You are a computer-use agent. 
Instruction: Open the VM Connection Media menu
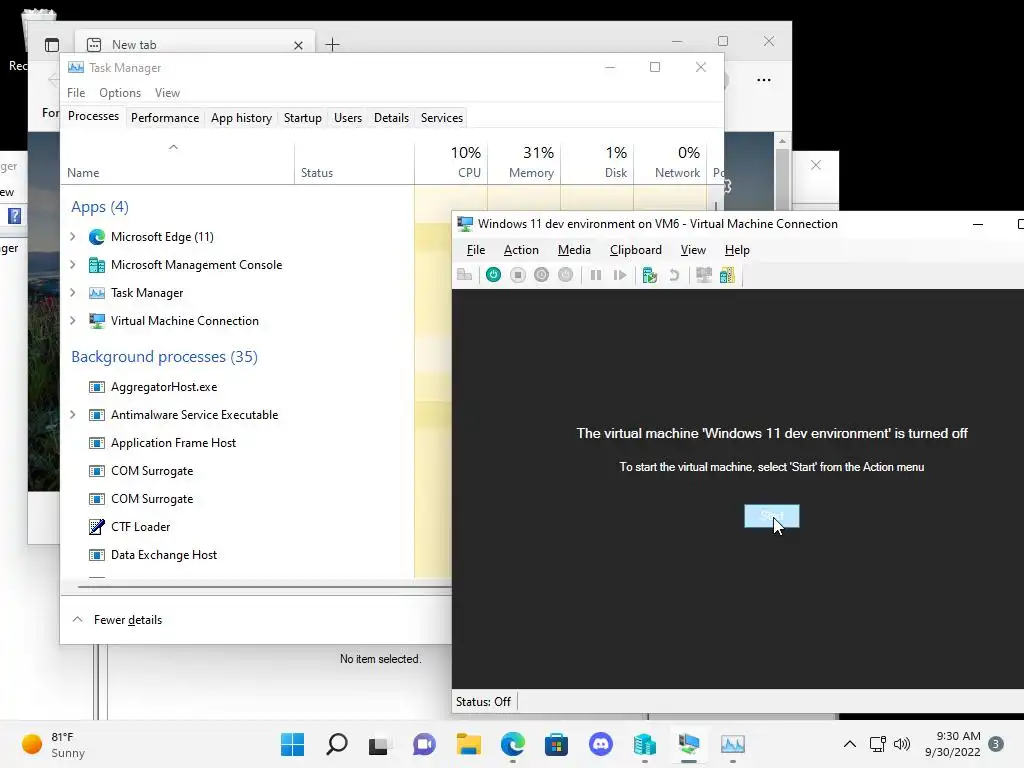[574, 250]
